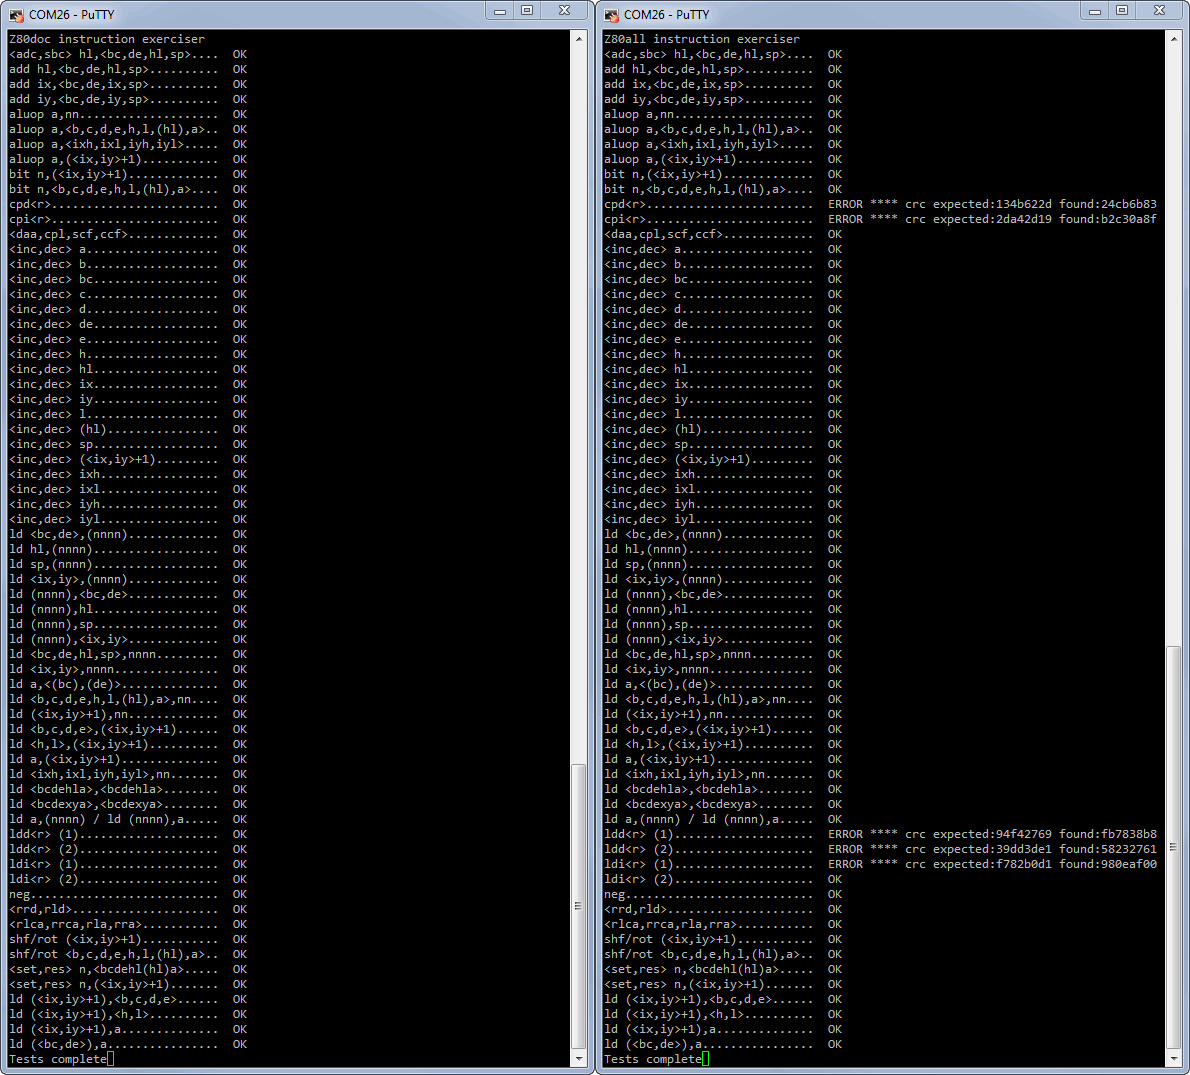Close the left PuTTY window
The height and width of the screenshot is (1075, 1190).
564,10
